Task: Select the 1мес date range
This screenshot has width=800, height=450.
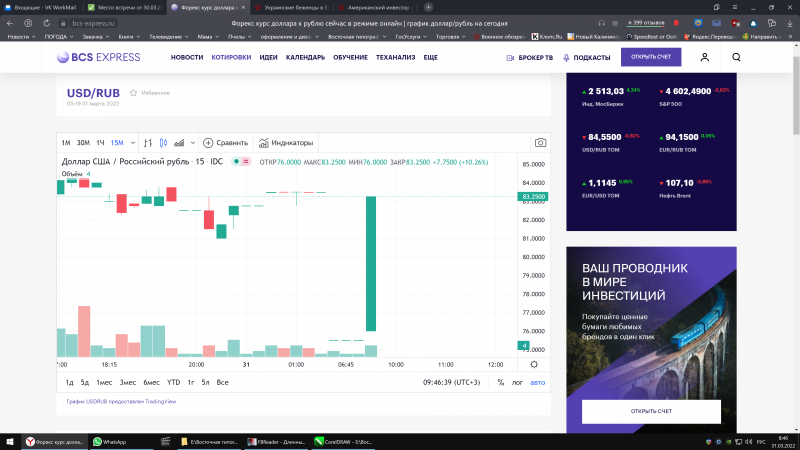Action: pyautogui.click(x=104, y=382)
